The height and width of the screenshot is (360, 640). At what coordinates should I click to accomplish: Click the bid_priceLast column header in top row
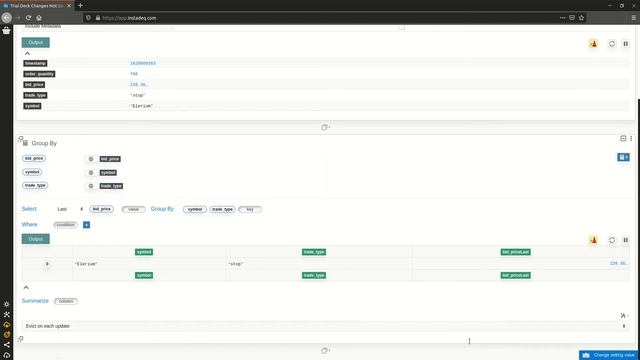516,252
